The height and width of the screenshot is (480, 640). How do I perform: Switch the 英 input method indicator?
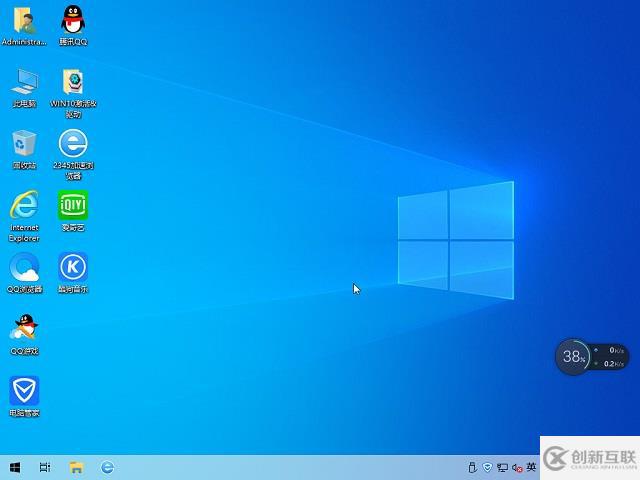click(531, 467)
